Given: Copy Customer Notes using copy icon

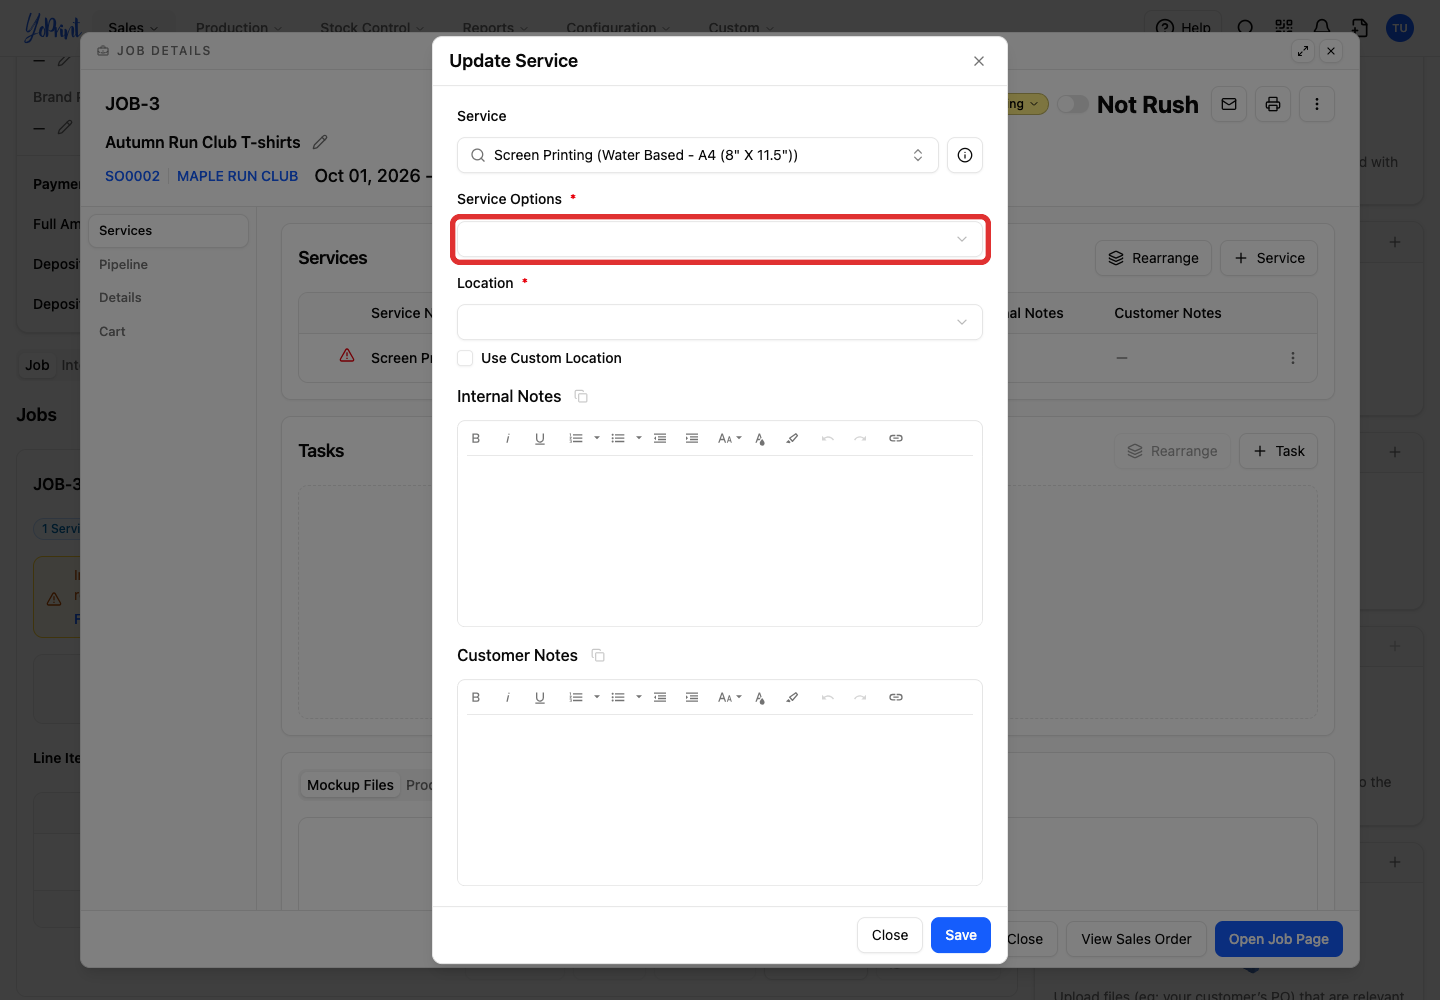Looking at the screenshot, I should (x=598, y=656).
